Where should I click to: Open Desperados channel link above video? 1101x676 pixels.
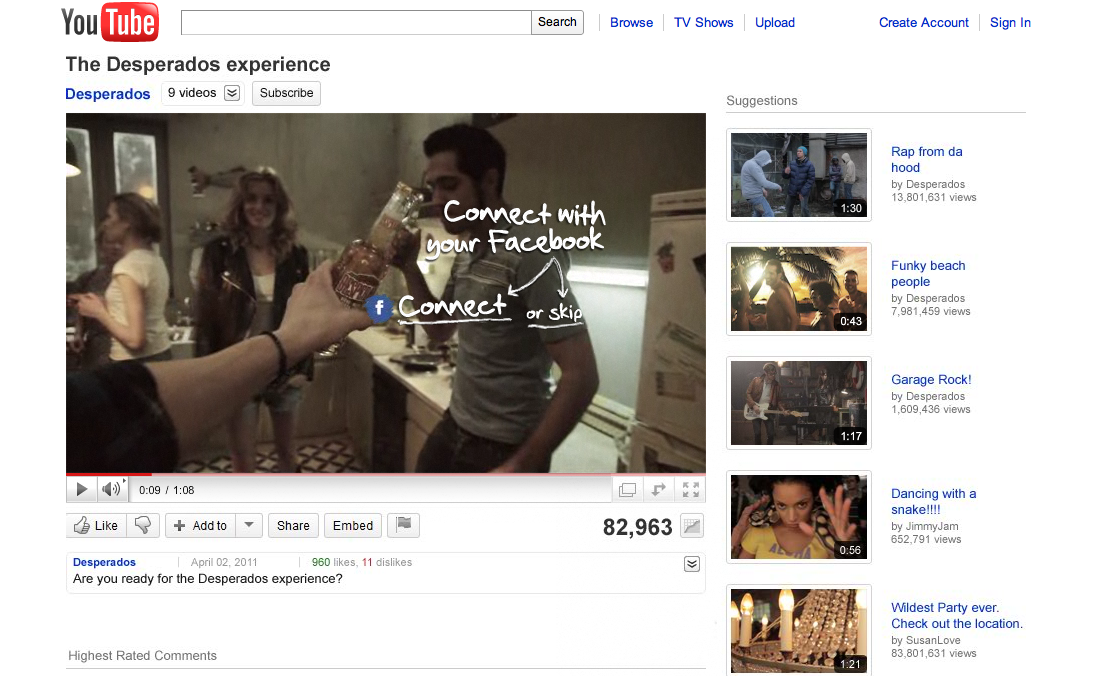[107, 94]
